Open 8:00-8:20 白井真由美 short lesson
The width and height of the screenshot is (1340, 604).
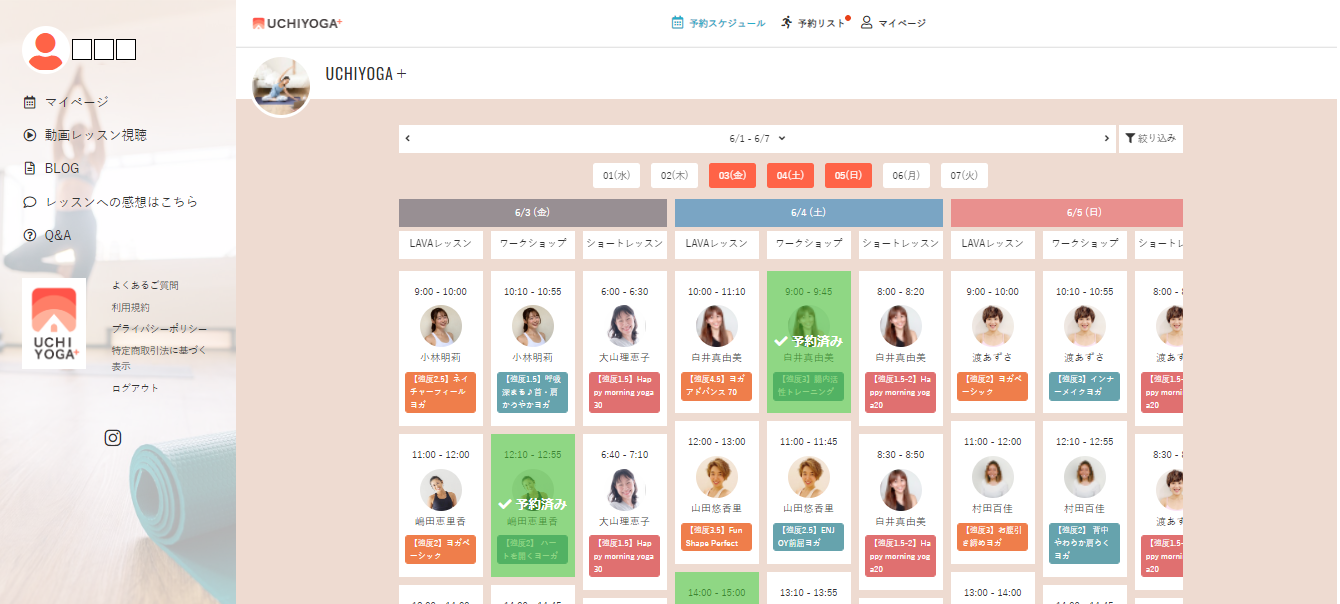point(901,346)
